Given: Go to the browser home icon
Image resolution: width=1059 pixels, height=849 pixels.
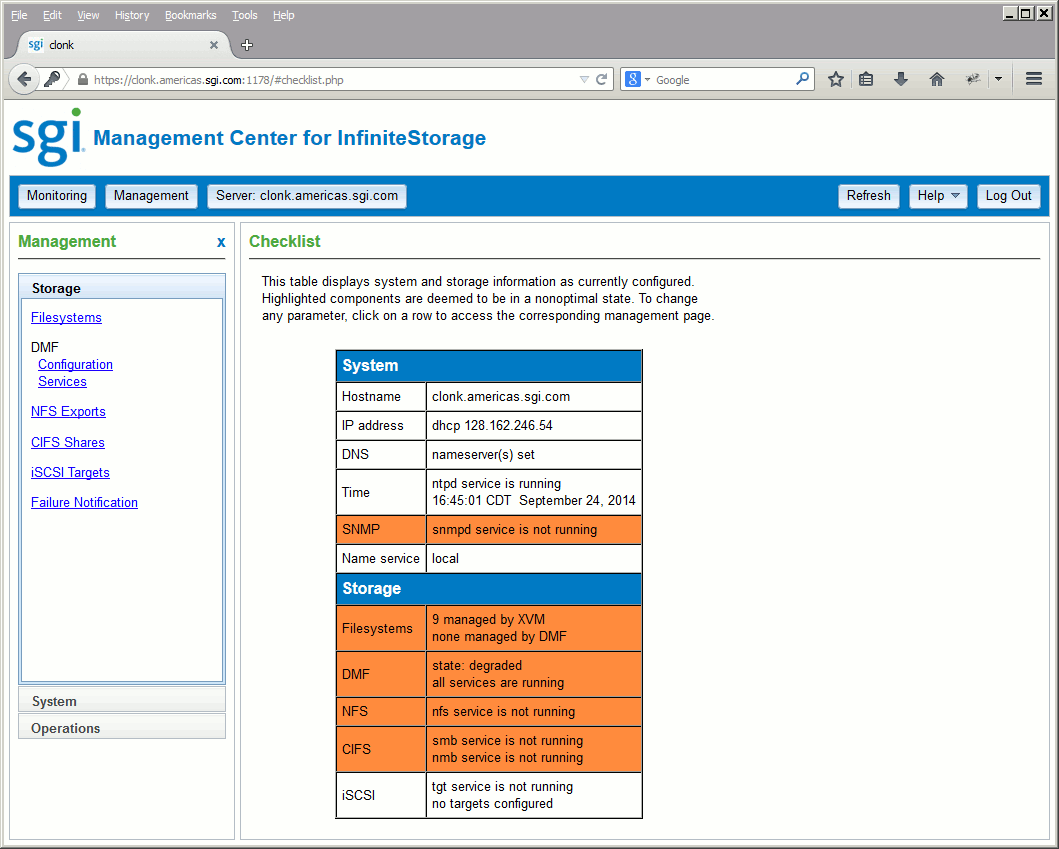Looking at the screenshot, I should pos(936,80).
